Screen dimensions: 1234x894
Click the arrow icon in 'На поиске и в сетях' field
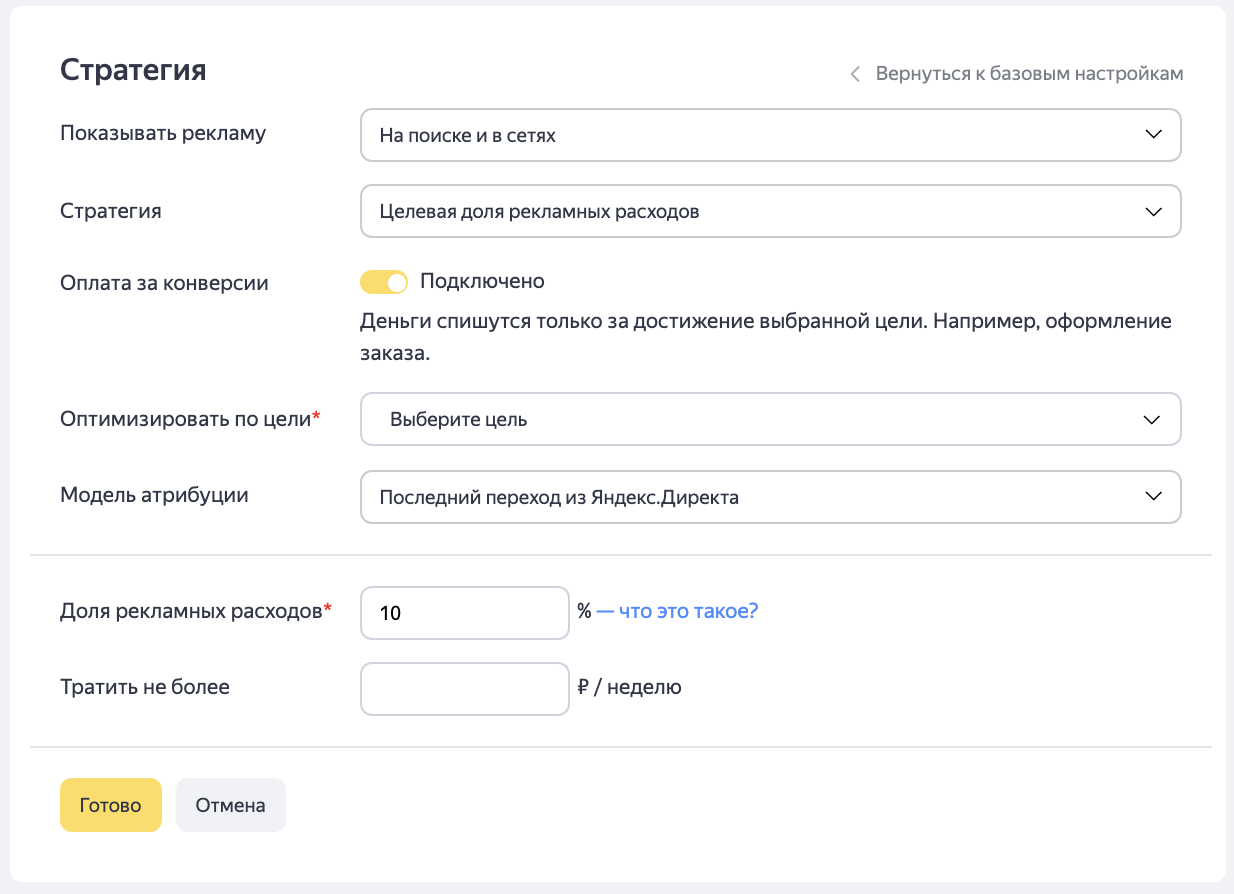pyautogui.click(x=1153, y=135)
